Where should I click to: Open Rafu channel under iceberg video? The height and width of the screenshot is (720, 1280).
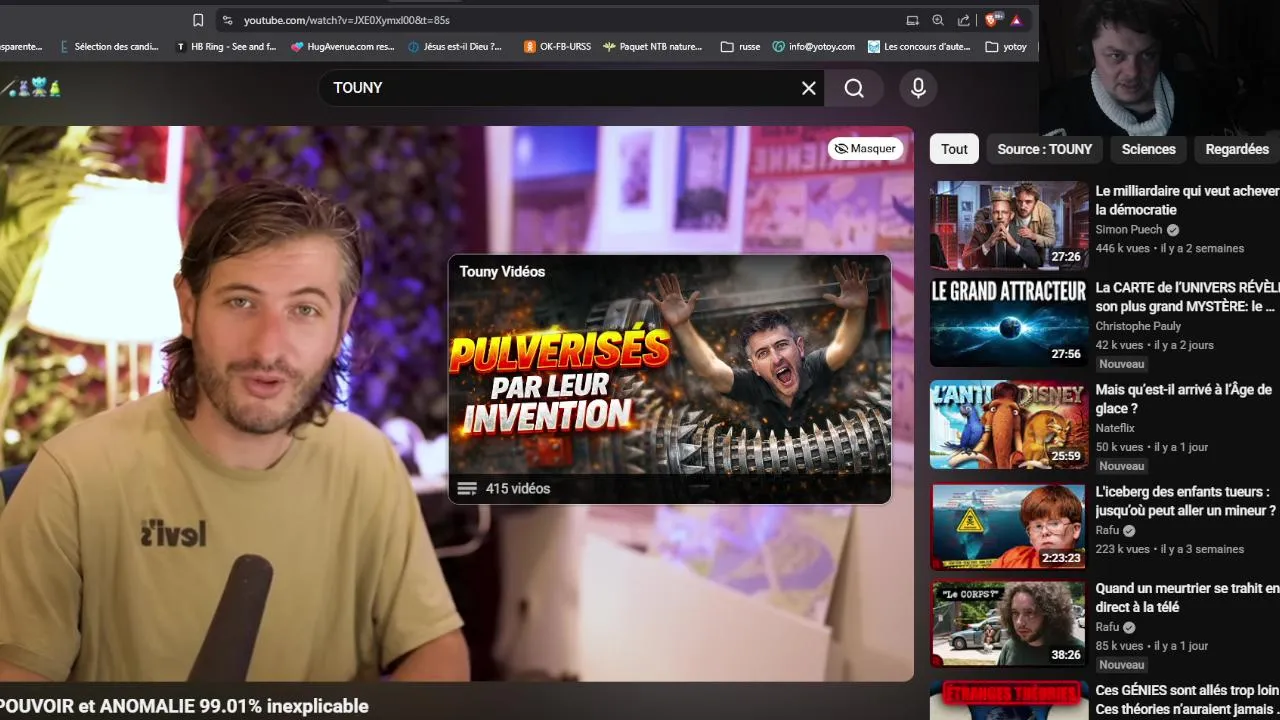[1107, 530]
